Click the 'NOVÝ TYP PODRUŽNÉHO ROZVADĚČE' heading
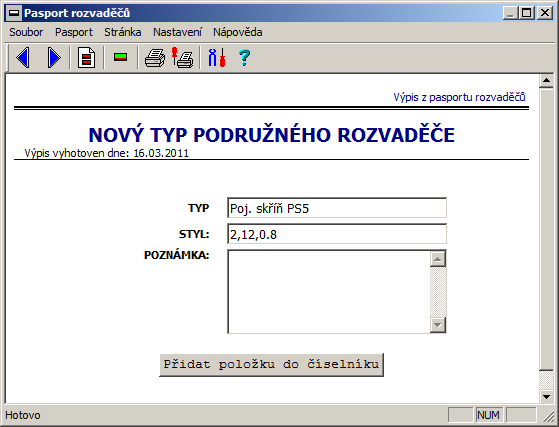The image size is (559, 427). point(271,135)
